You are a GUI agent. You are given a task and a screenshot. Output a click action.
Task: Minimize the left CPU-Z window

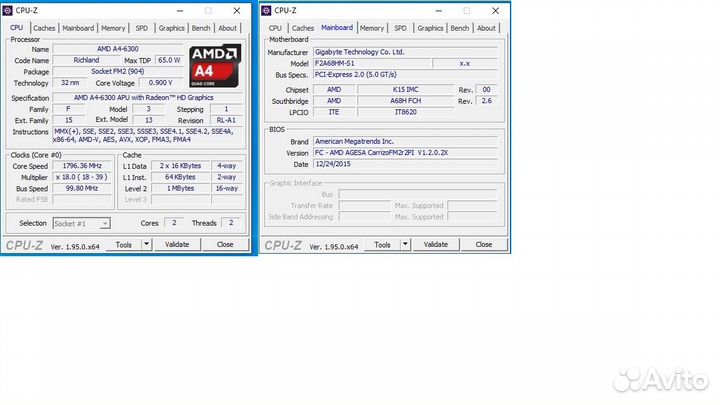(180, 11)
